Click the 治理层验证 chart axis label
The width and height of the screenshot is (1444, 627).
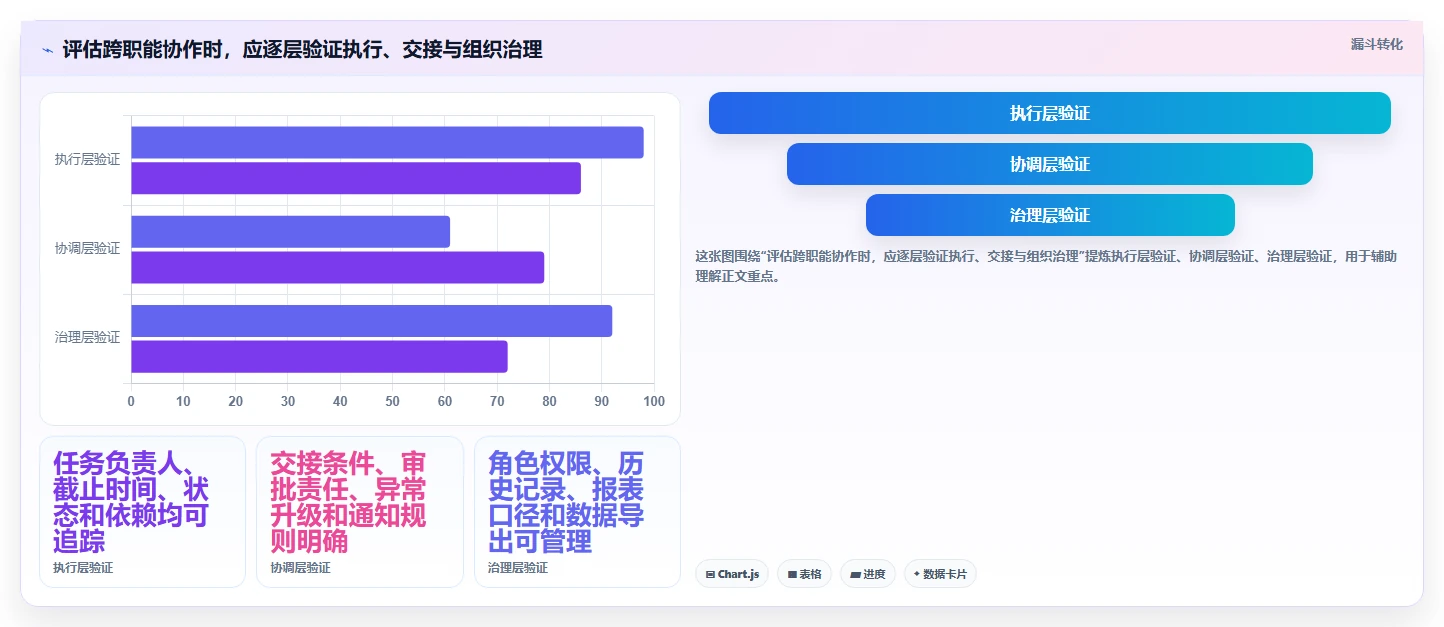[x=87, y=337]
